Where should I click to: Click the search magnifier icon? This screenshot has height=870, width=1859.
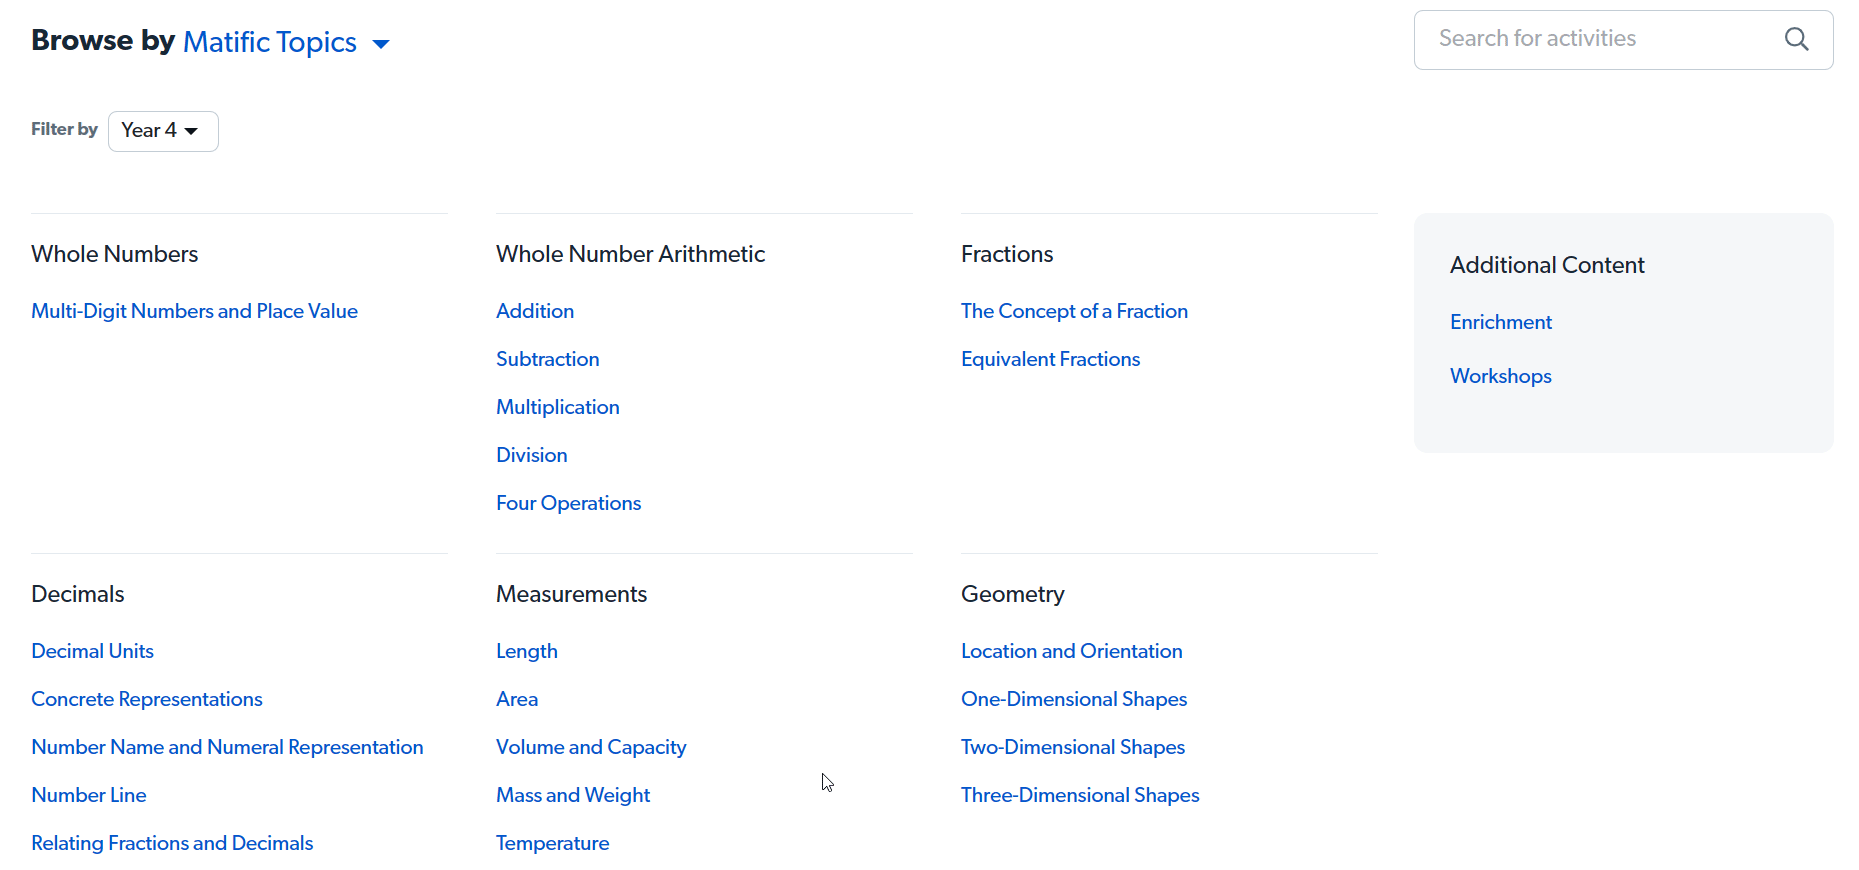[1796, 39]
